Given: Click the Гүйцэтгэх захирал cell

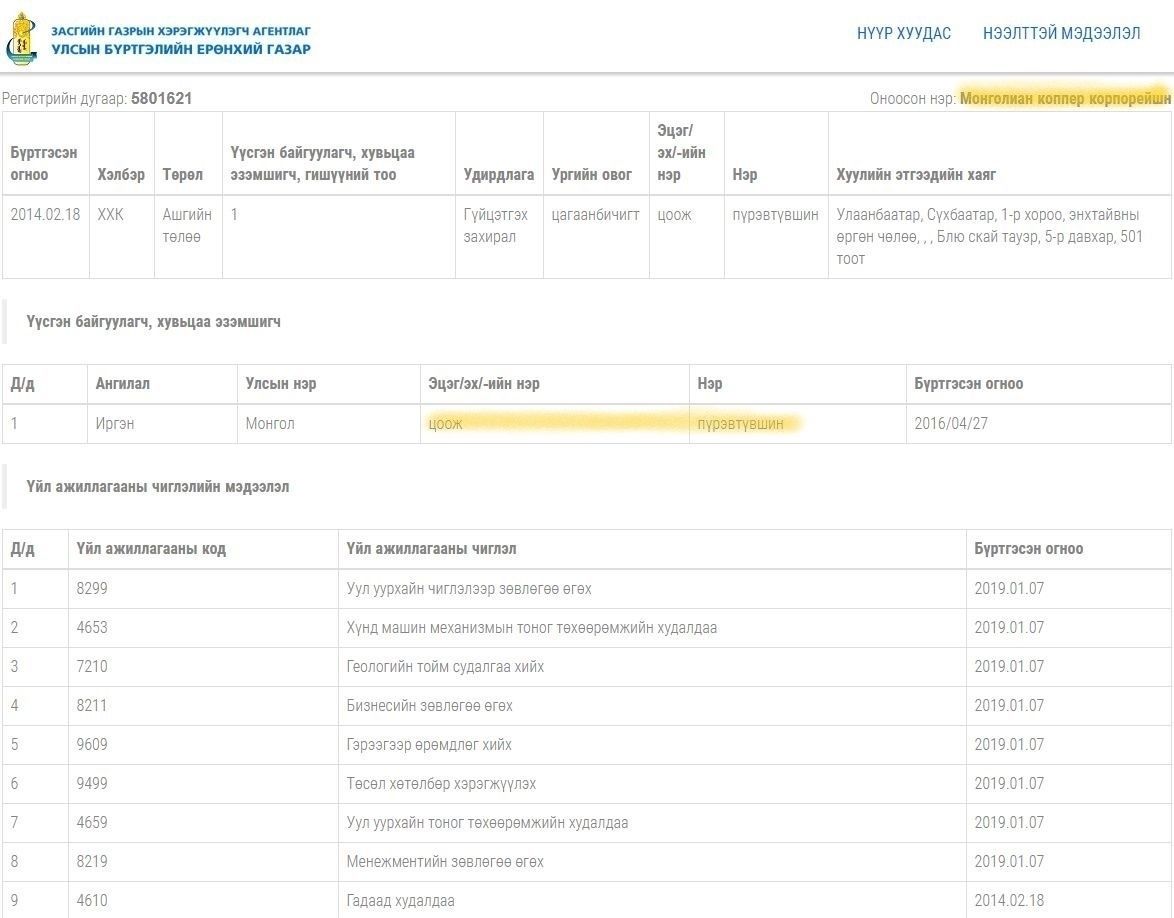Looking at the screenshot, I should pos(498,226).
